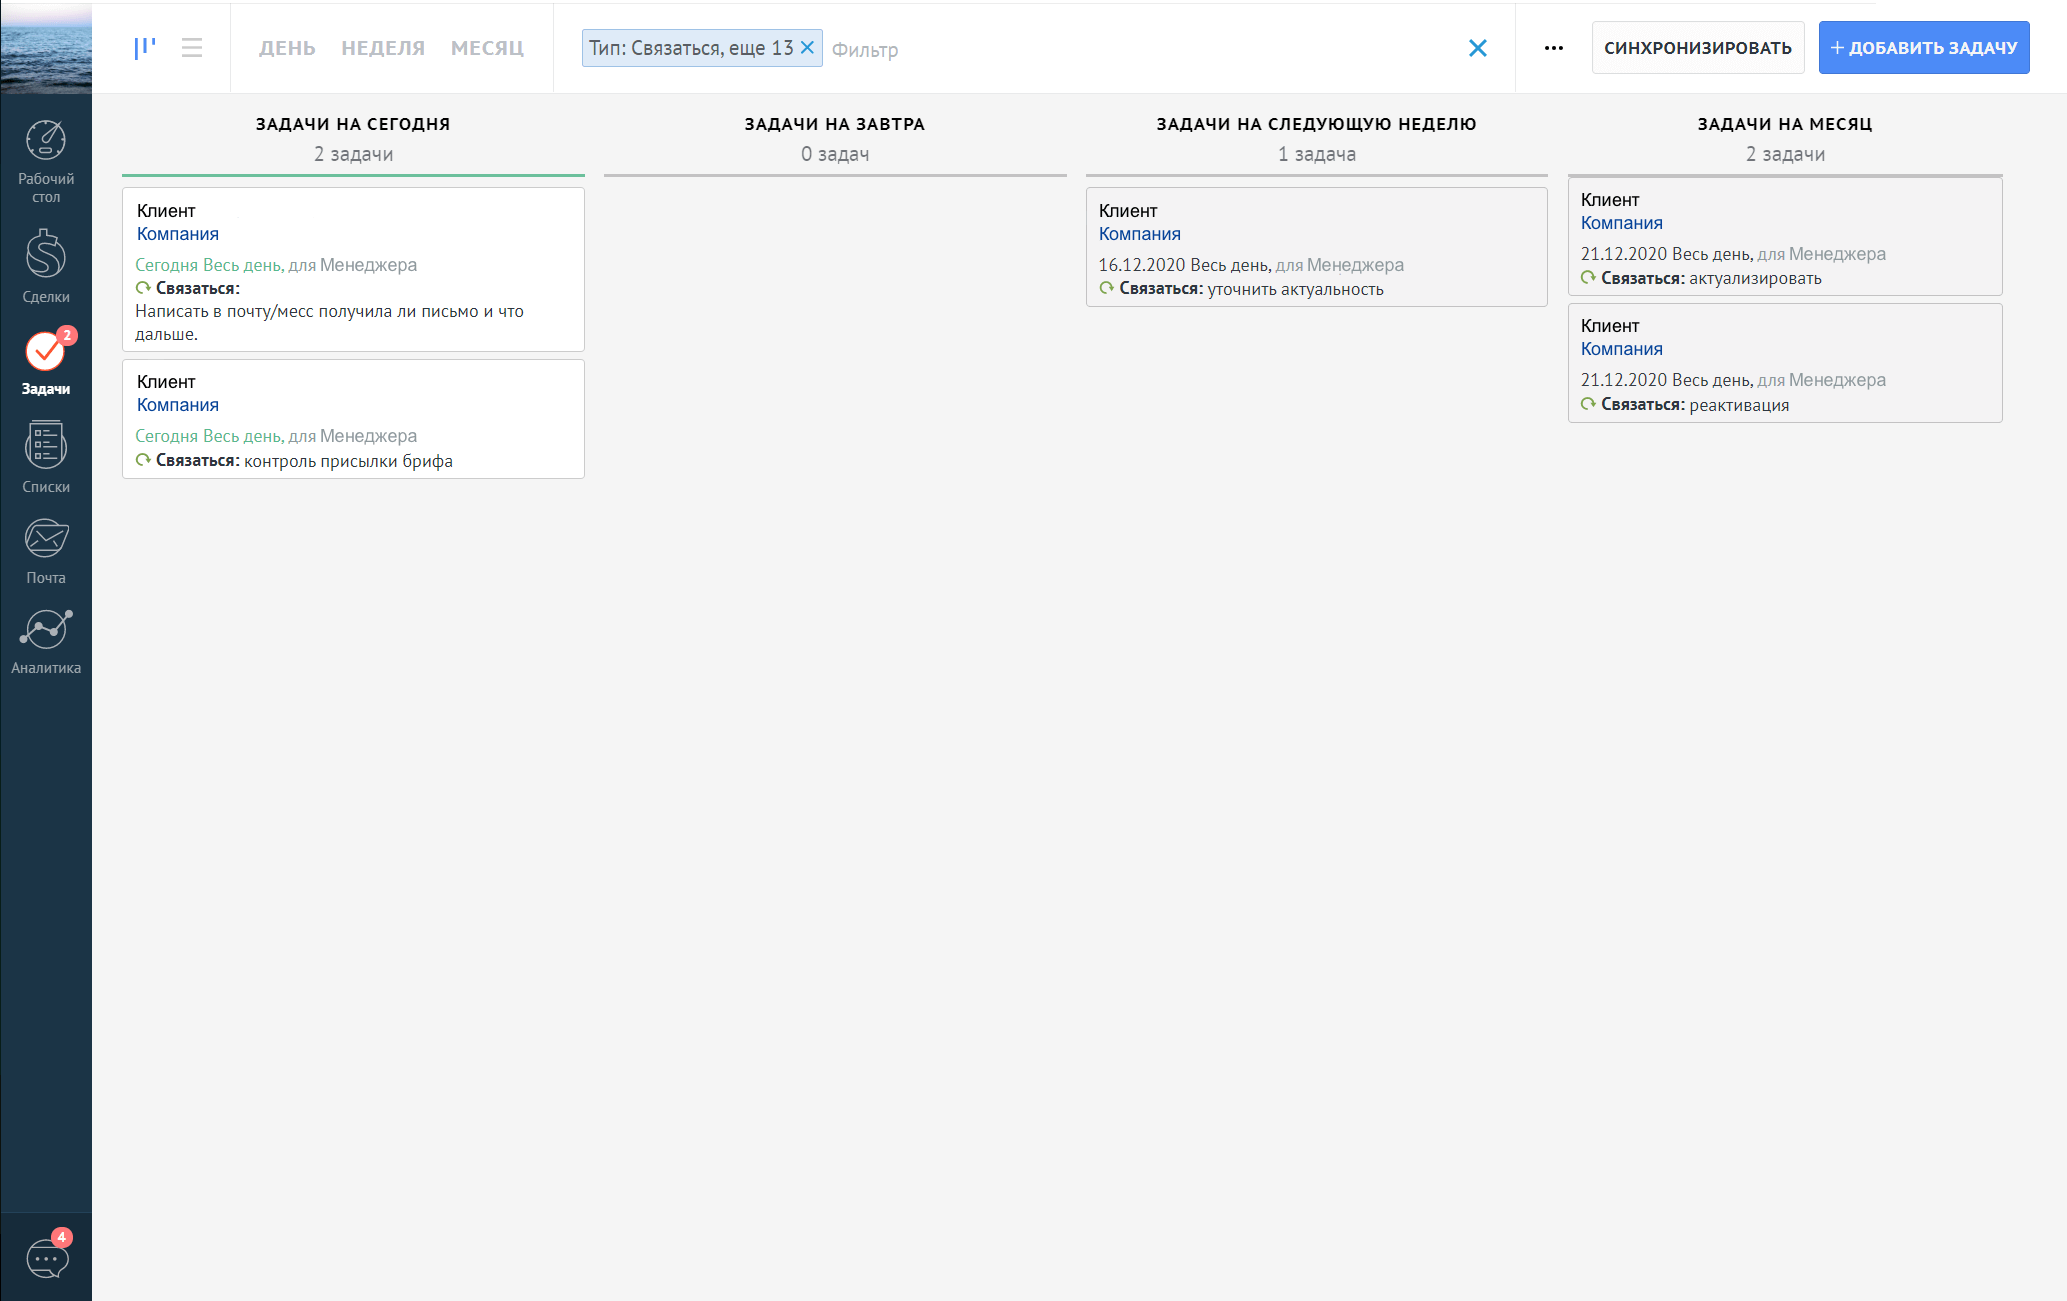Open the chat bubble notifications icon
2067x1301 pixels.
click(46, 1258)
